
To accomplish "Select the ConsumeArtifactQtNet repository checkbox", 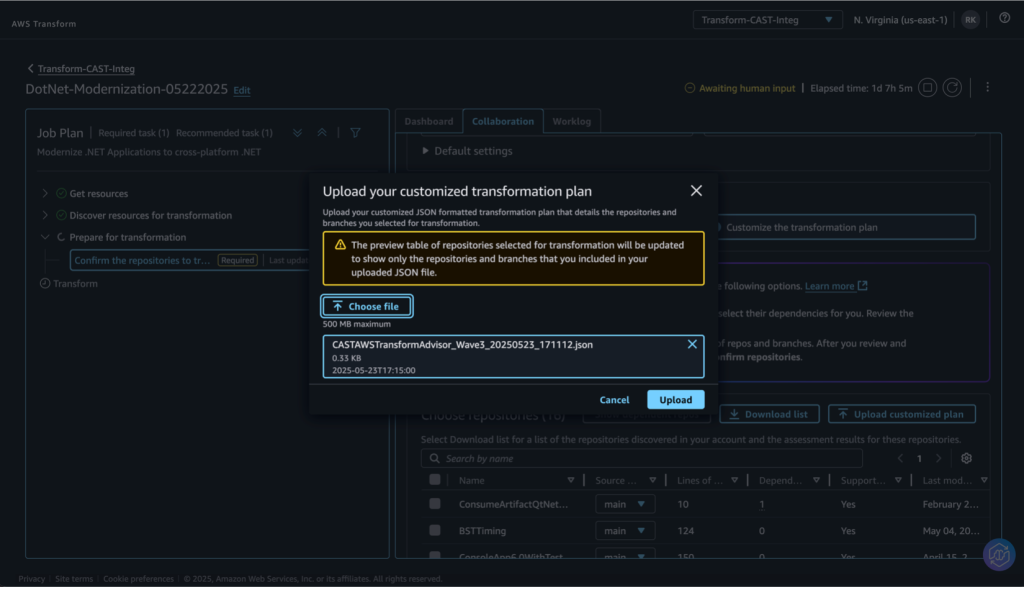I will coord(434,504).
